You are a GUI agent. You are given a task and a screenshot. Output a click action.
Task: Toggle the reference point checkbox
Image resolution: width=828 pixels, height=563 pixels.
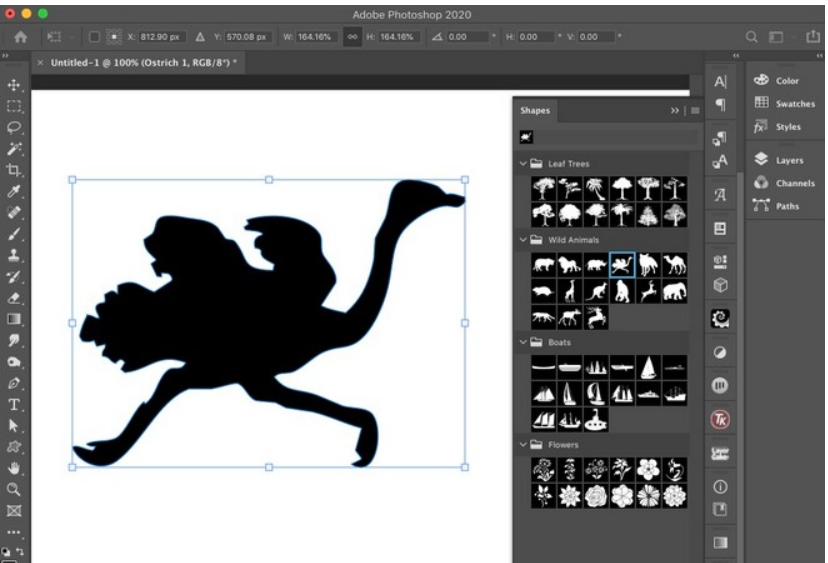tap(94, 37)
